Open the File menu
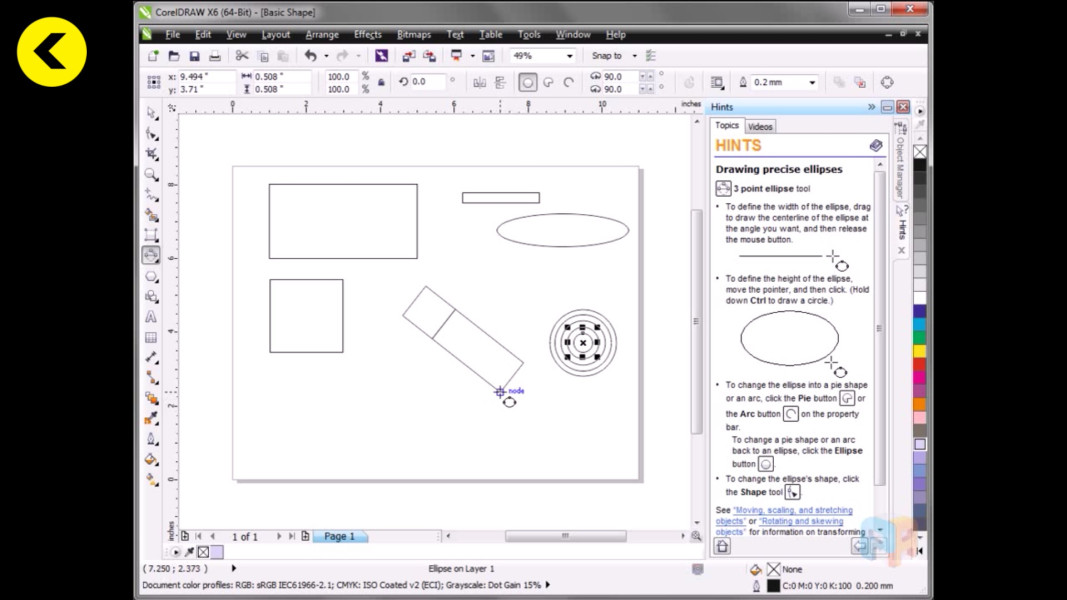1067x600 pixels. 173,34
